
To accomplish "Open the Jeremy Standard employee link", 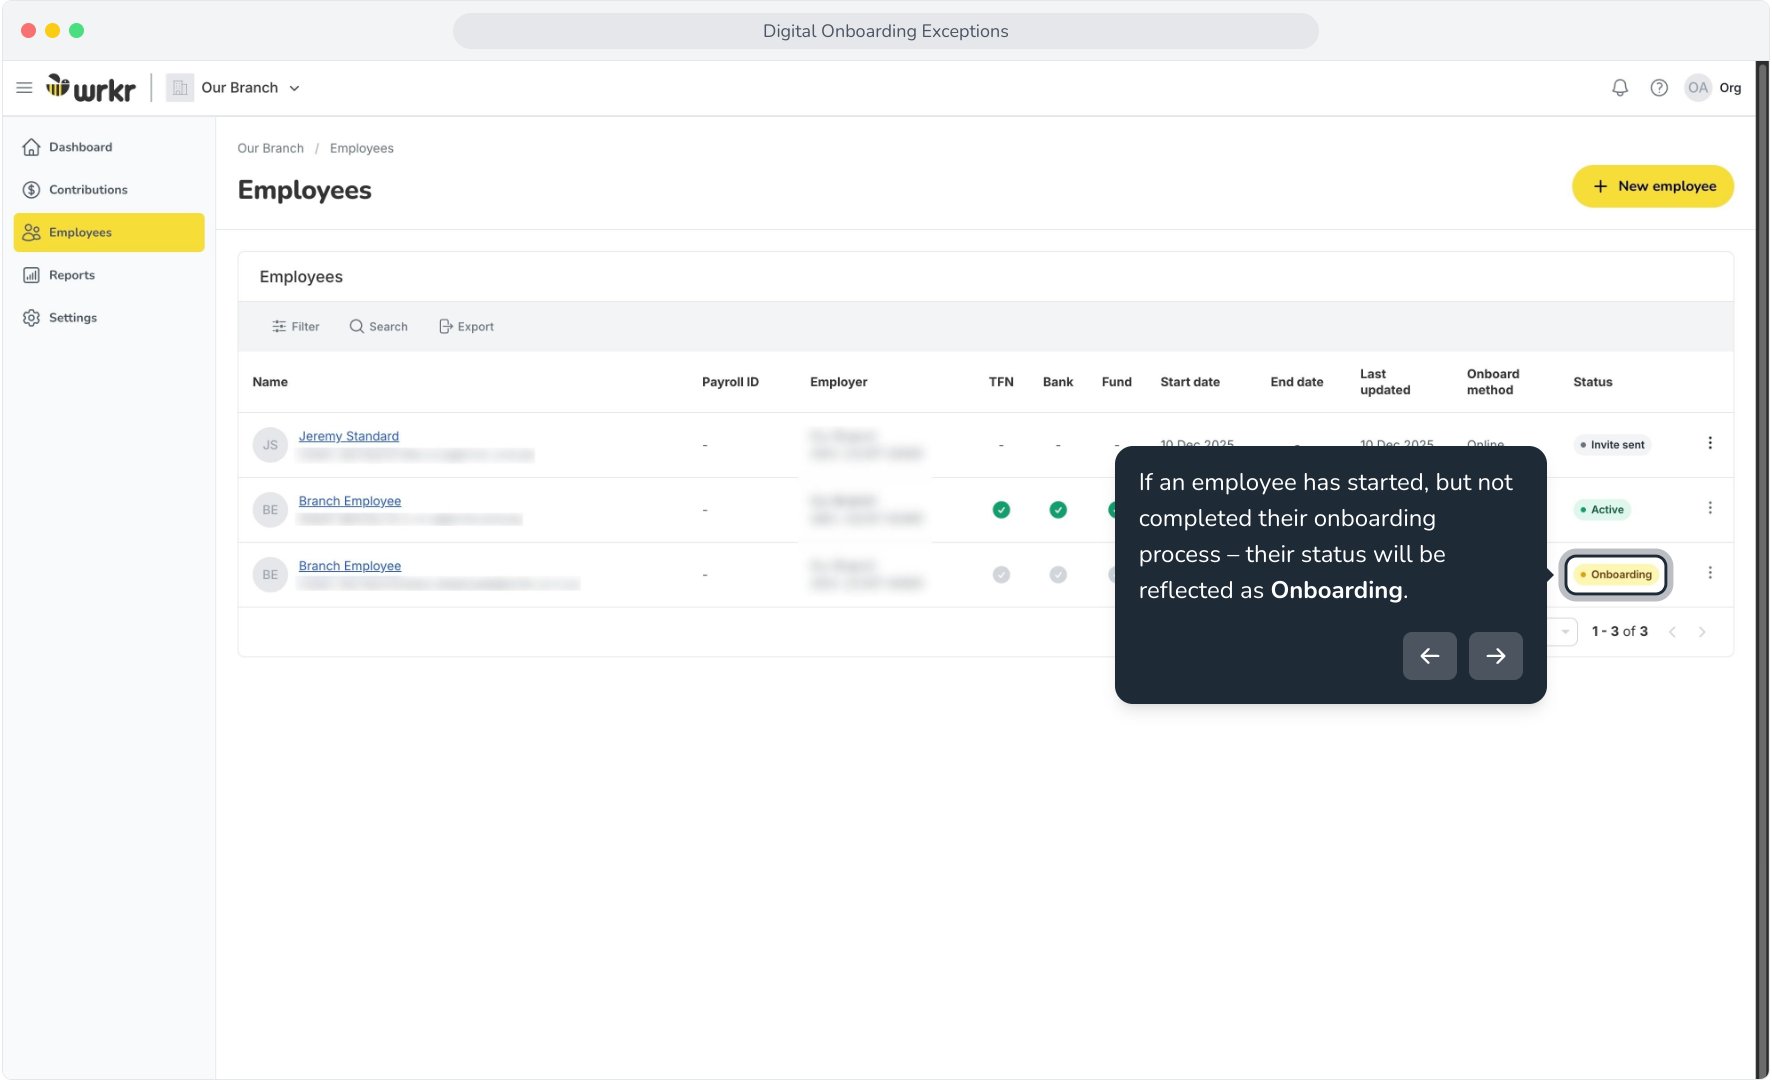I will 349,436.
